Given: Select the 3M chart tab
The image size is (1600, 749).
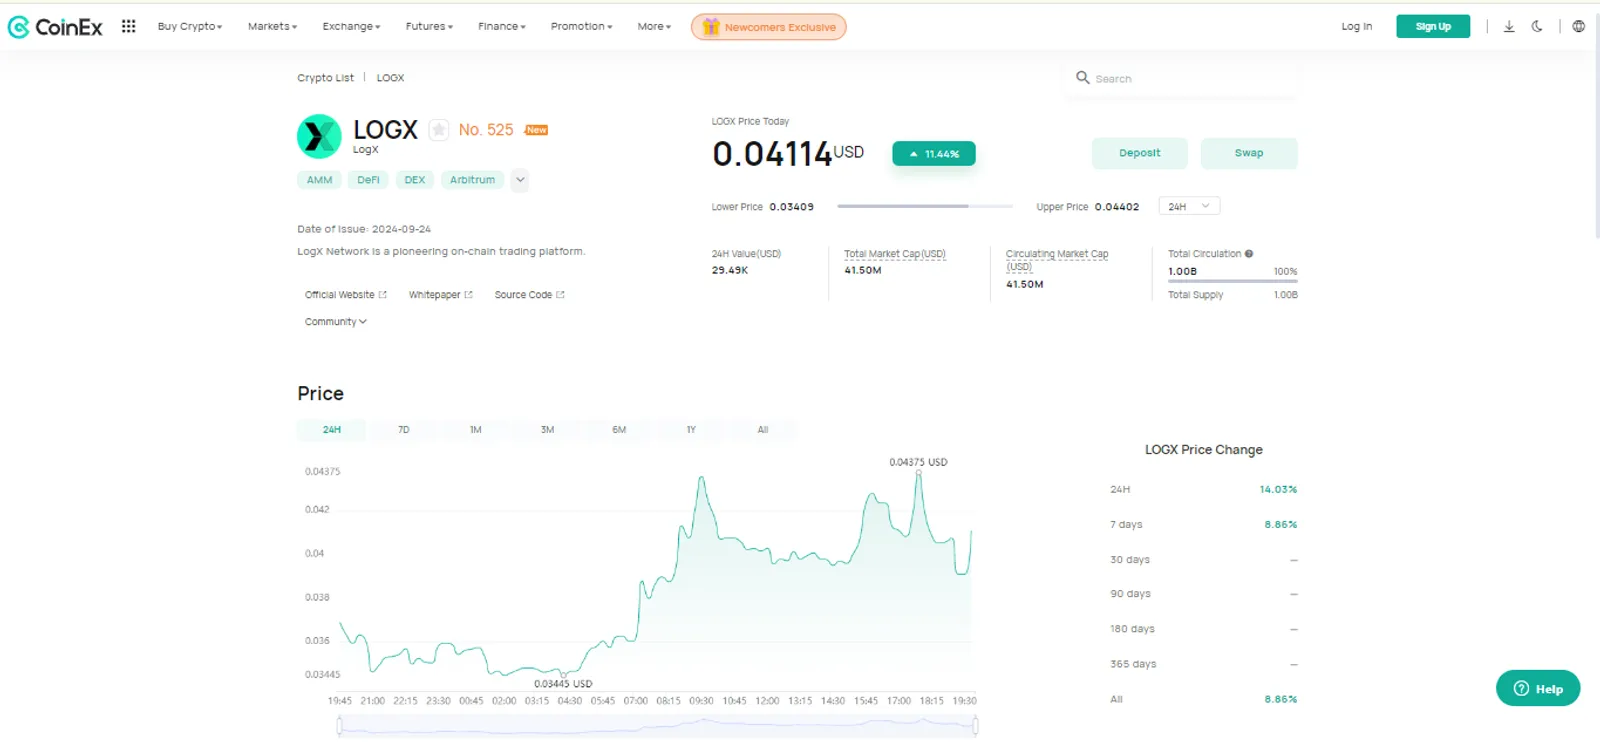Looking at the screenshot, I should coord(547,430).
